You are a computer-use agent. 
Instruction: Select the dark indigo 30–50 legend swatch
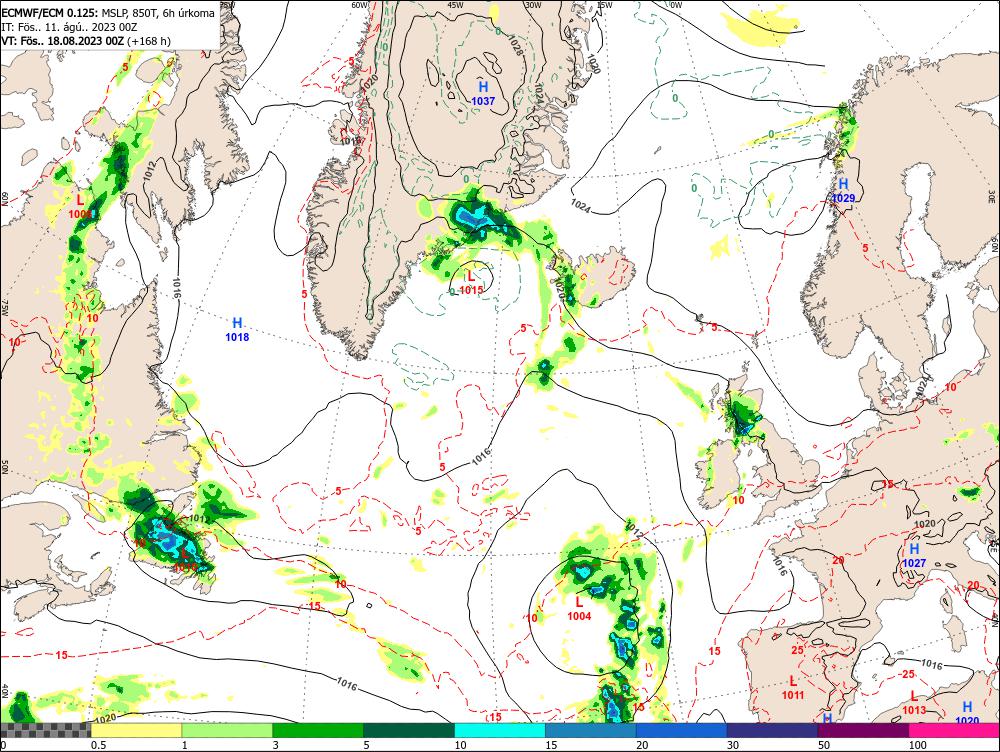[772, 730]
